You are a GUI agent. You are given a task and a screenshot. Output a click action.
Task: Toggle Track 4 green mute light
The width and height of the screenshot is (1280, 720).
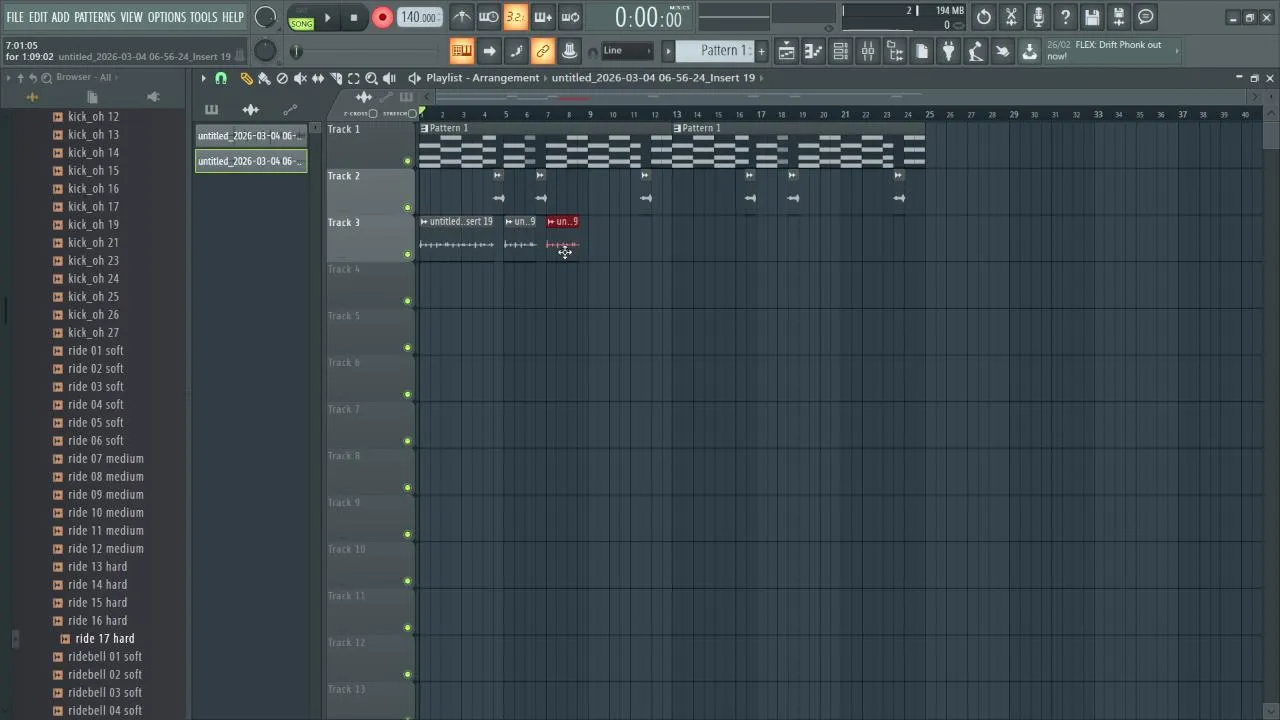[x=407, y=301]
